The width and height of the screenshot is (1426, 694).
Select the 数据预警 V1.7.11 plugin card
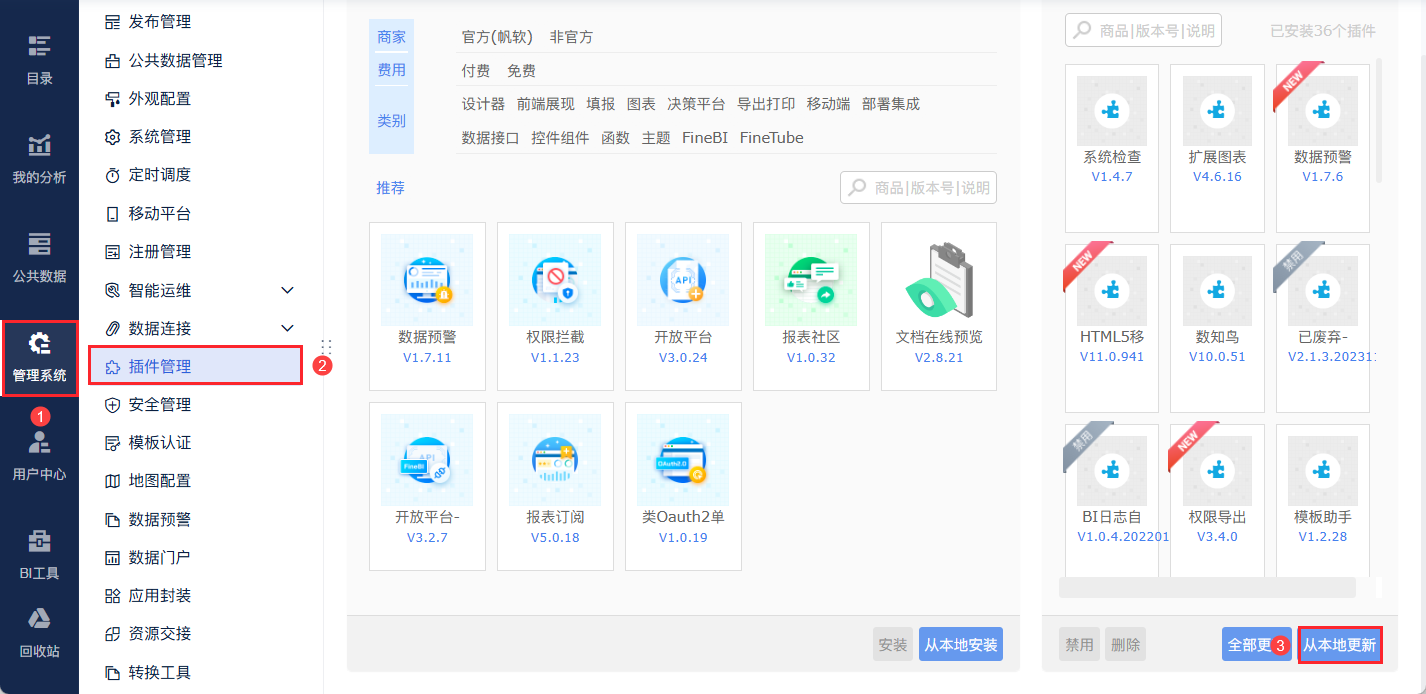pos(427,306)
